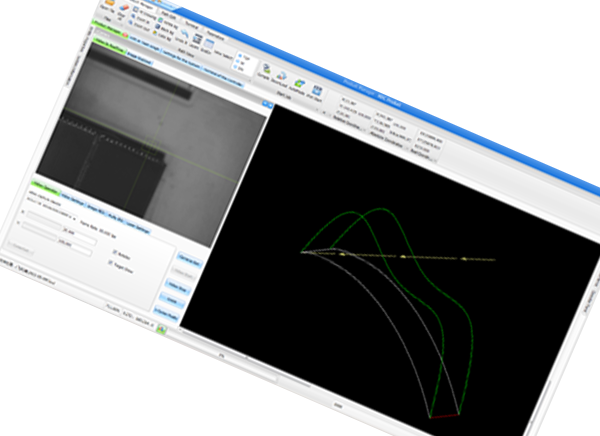Open the Image ROI tab below the video
The height and width of the screenshot is (436, 600).
coord(96,209)
